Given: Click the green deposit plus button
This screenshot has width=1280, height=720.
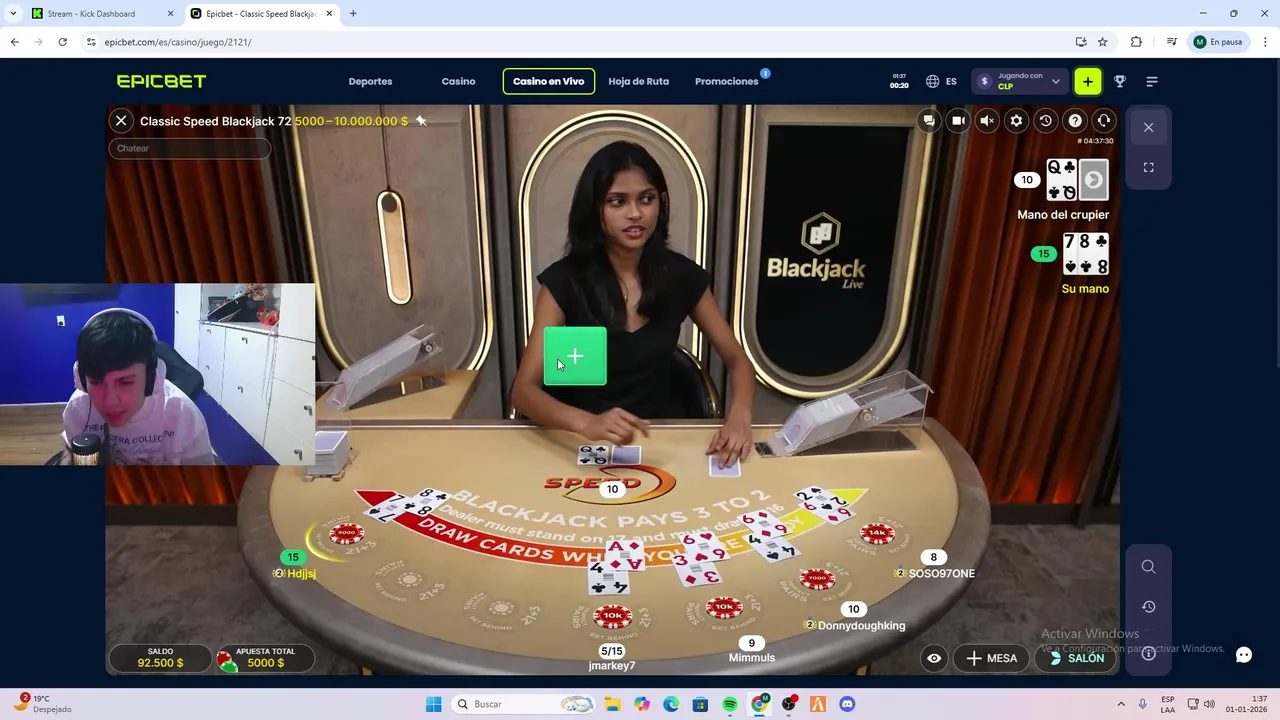Looking at the screenshot, I should [1087, 81].
